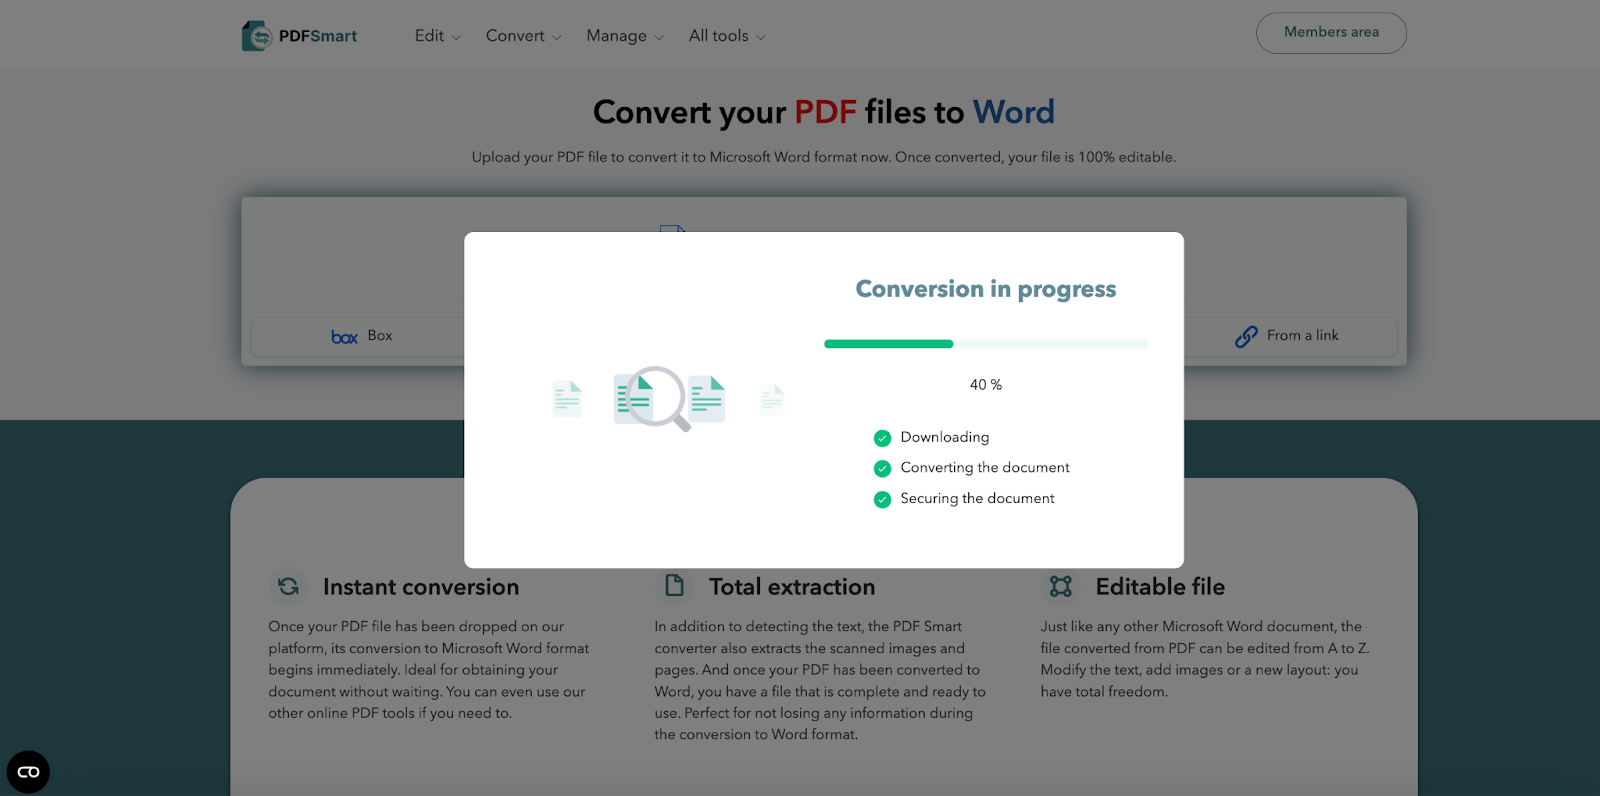Screen dimensions: 1600x796
Task: Click the Instant conversion heading
Action: coord(421,587)
